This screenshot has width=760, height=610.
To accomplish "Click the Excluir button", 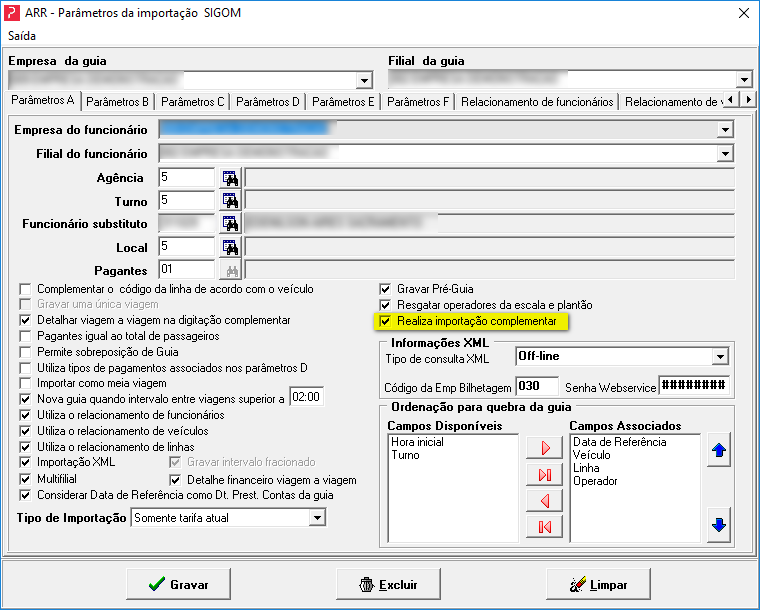I will click(388, 584).
